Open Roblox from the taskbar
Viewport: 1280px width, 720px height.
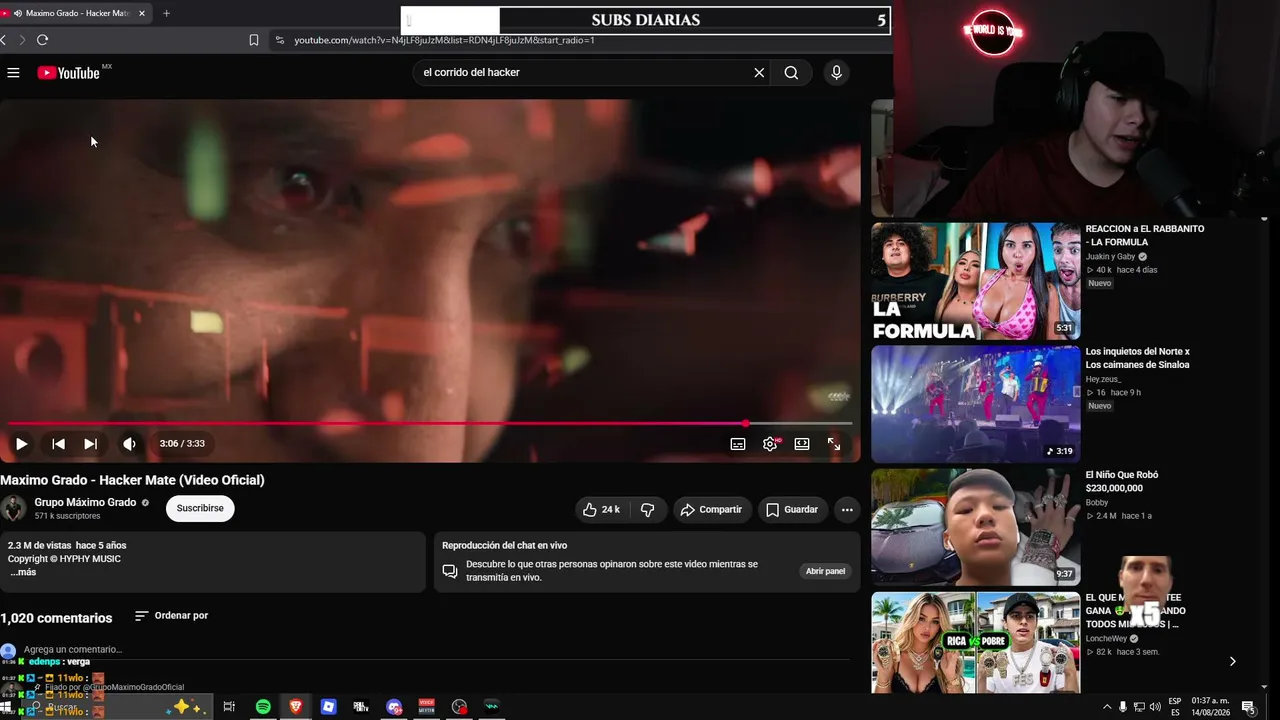[x=328, y=707]
